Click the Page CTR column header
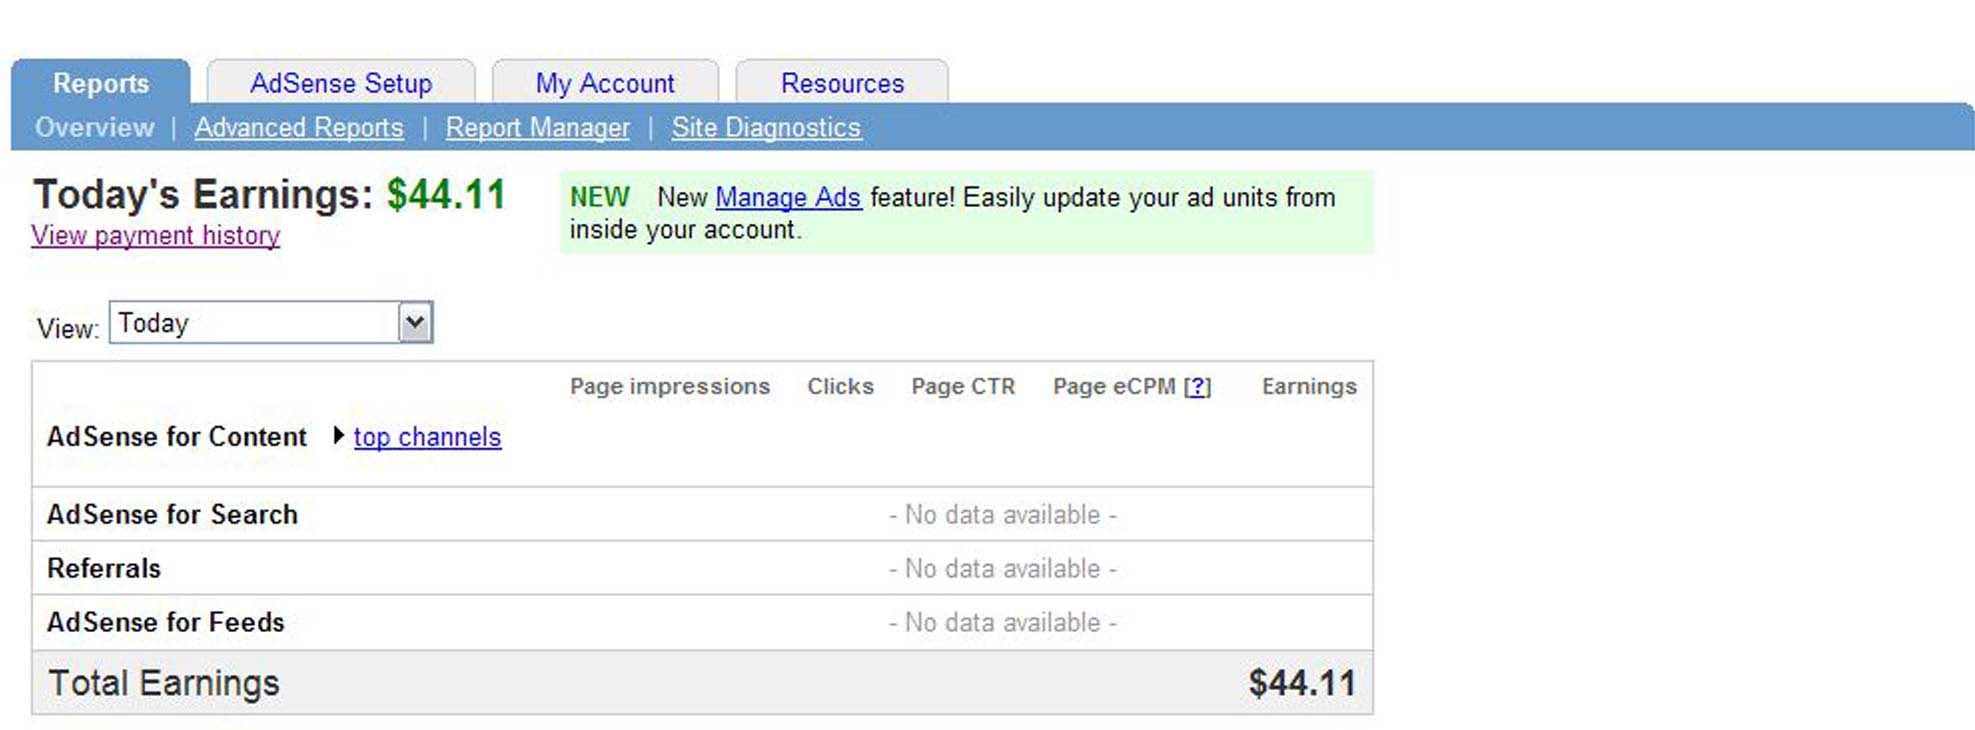The image size is (1975, 730). [x=963, y=387]
